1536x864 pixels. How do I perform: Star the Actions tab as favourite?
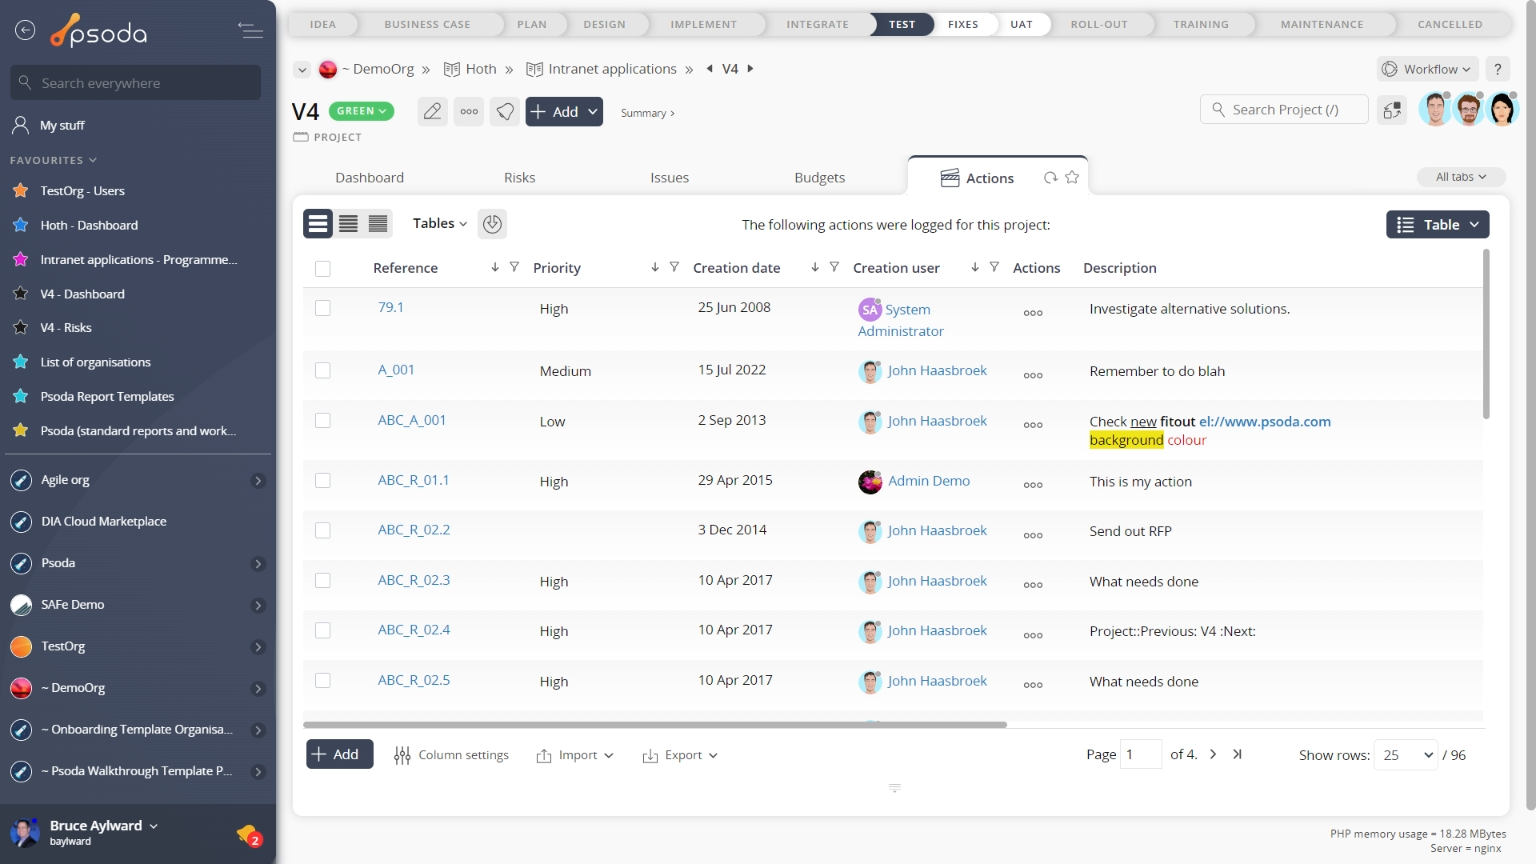pyautogui.click(x=1072, y=178)
